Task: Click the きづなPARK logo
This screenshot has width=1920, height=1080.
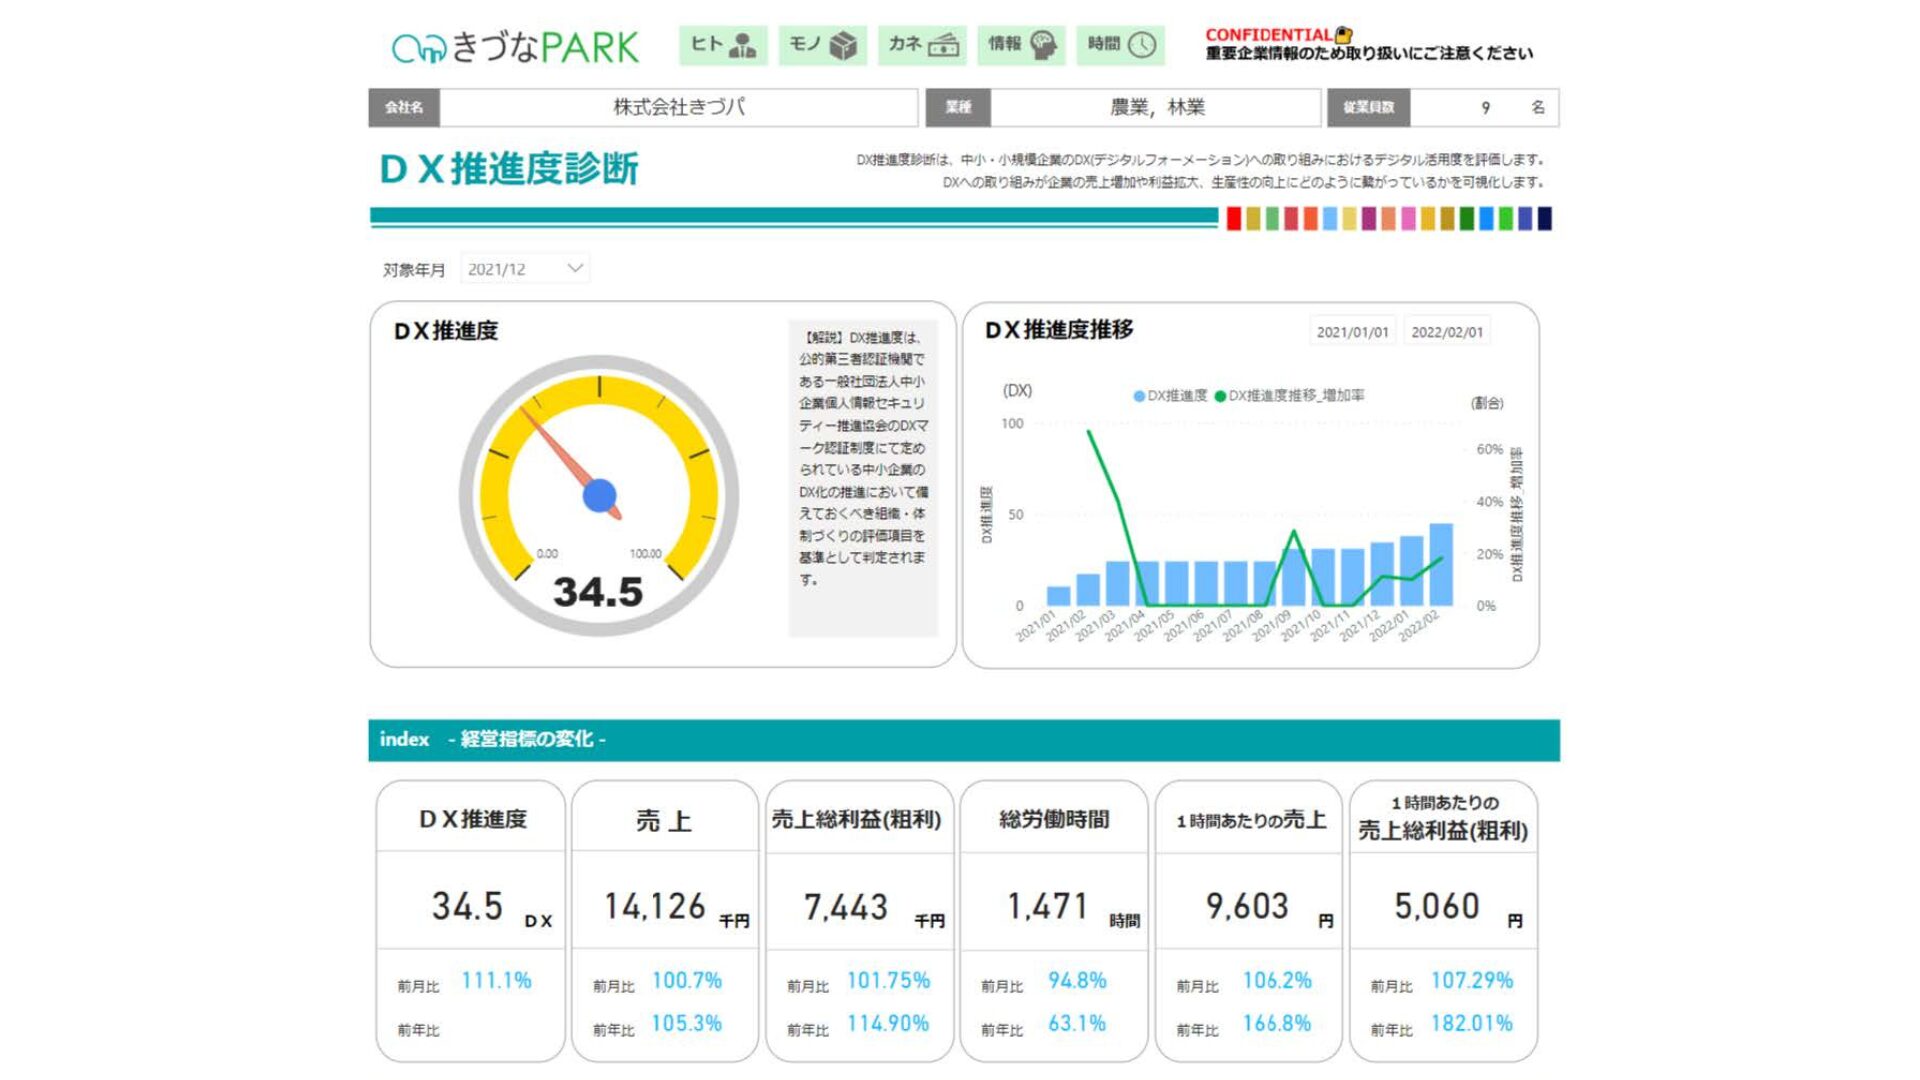Action: (x=515, y=47)
